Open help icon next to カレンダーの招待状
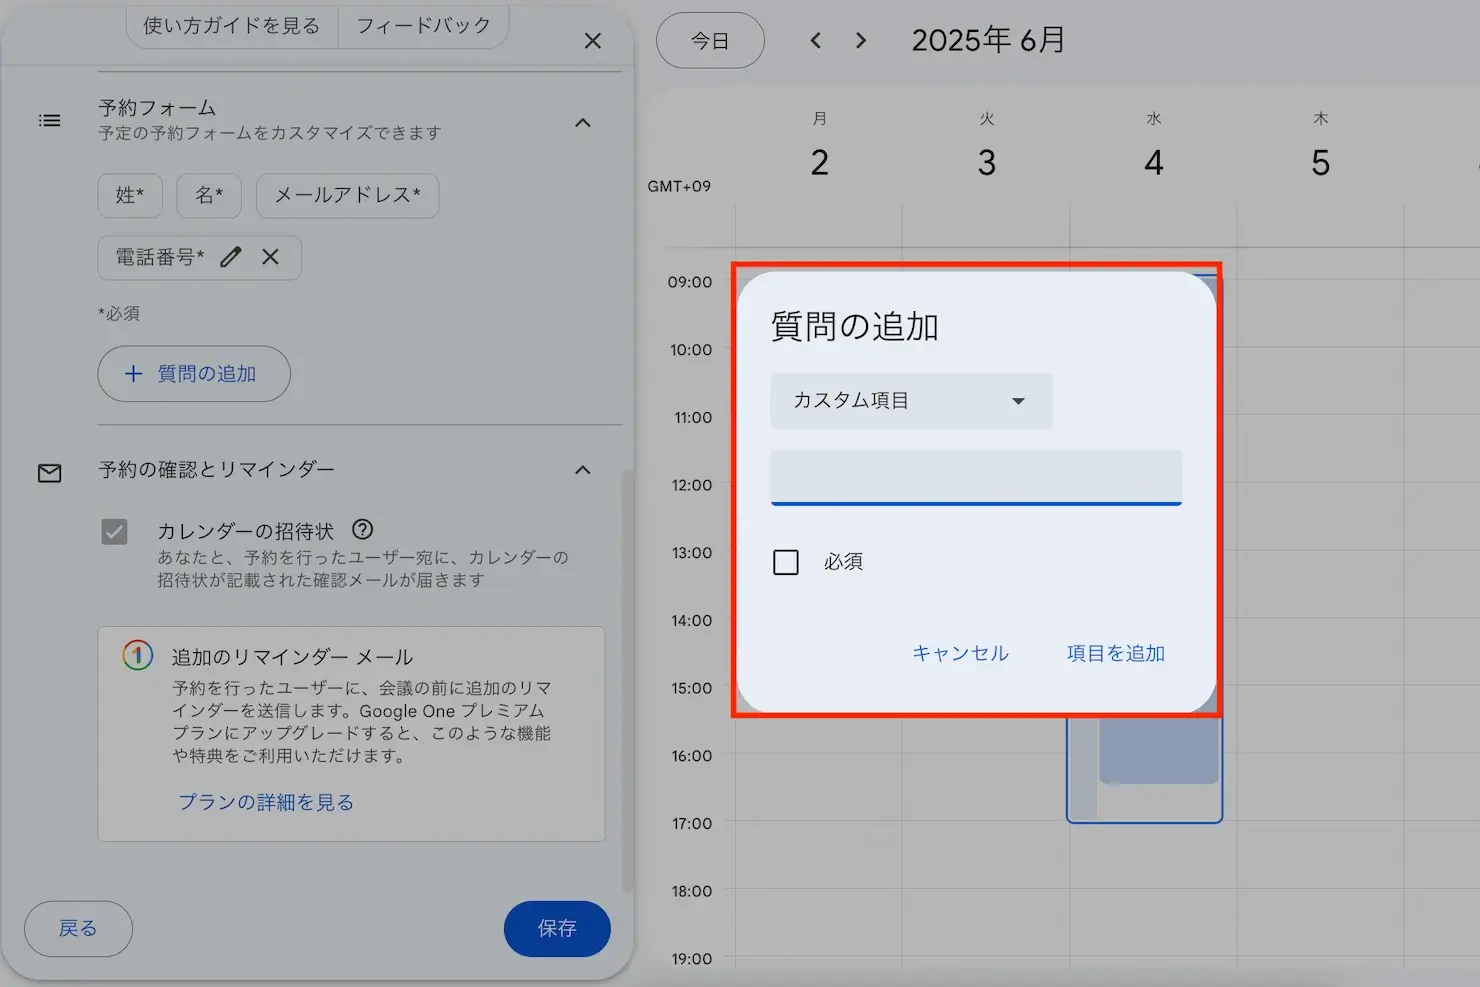The height and width of the screenshot is (987, 1480). (x=363, y=530)
